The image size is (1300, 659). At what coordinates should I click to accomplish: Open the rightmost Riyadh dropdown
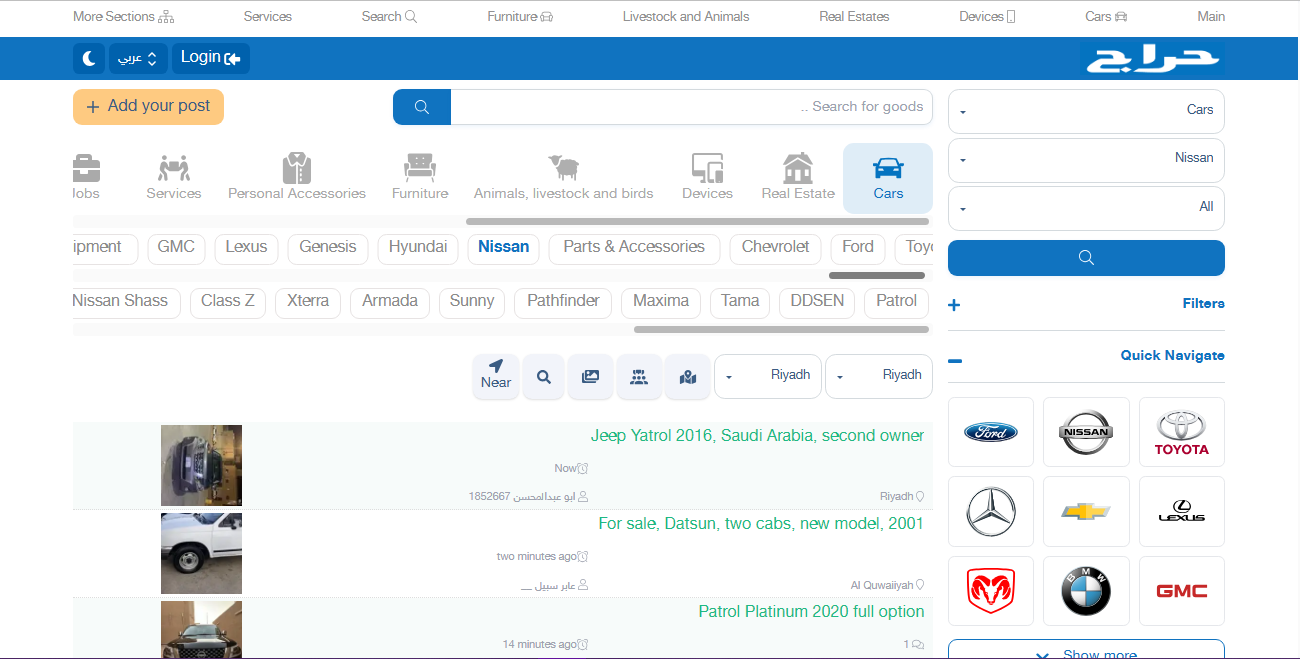click(x=879, y=377)
